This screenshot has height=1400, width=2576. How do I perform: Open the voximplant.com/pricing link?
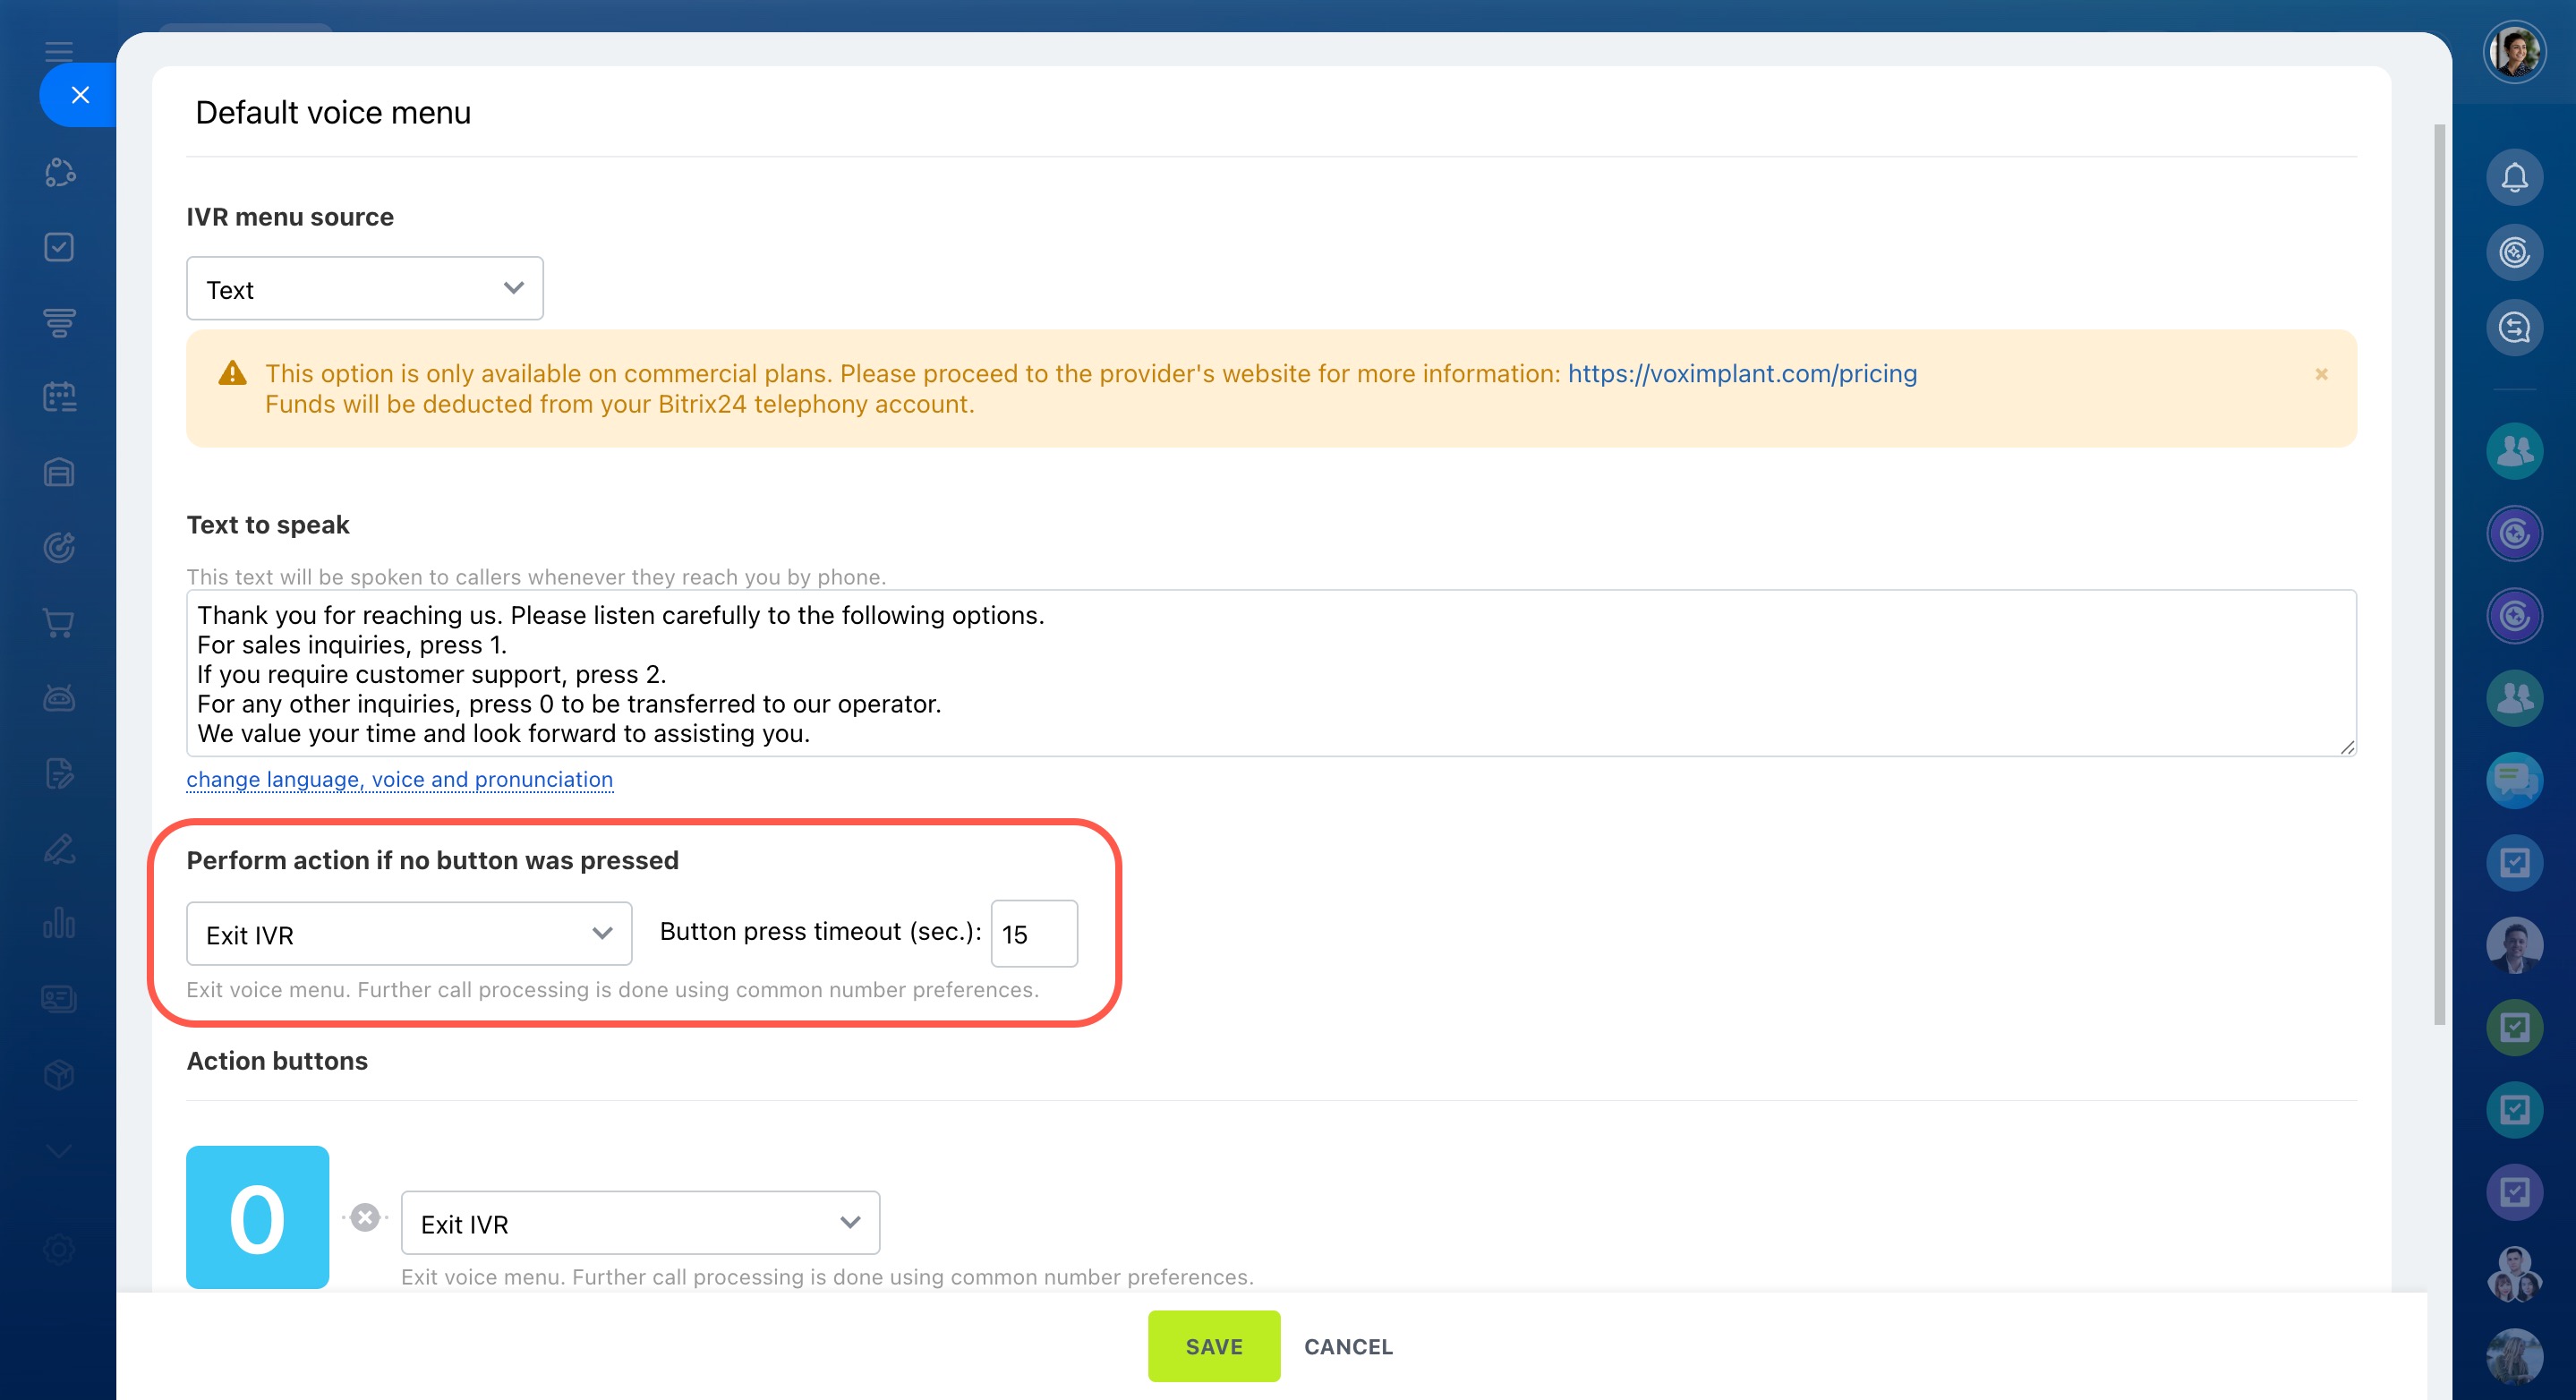pos(1742,374)
